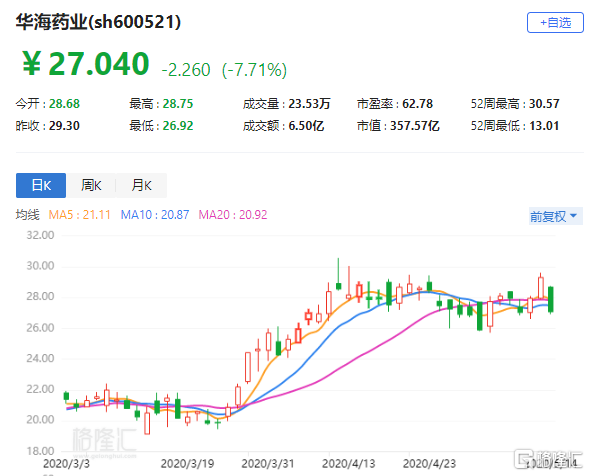Click the 均线 label
The width and height of the screenshot is (589, 476).
point(27,215)
